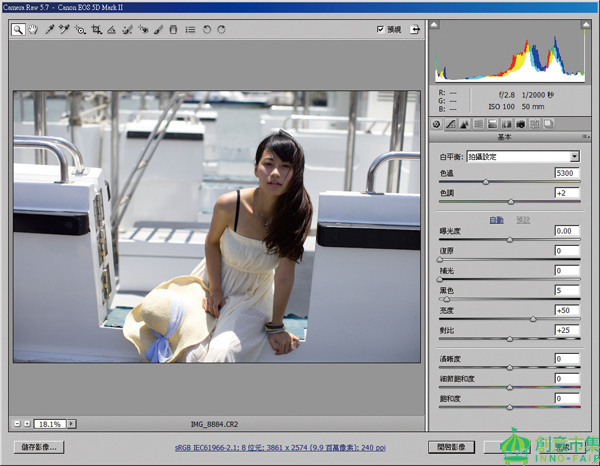Select the Red Eye Removal tool
The height and width of the screenshot is (466, 600).
[143, 29]
